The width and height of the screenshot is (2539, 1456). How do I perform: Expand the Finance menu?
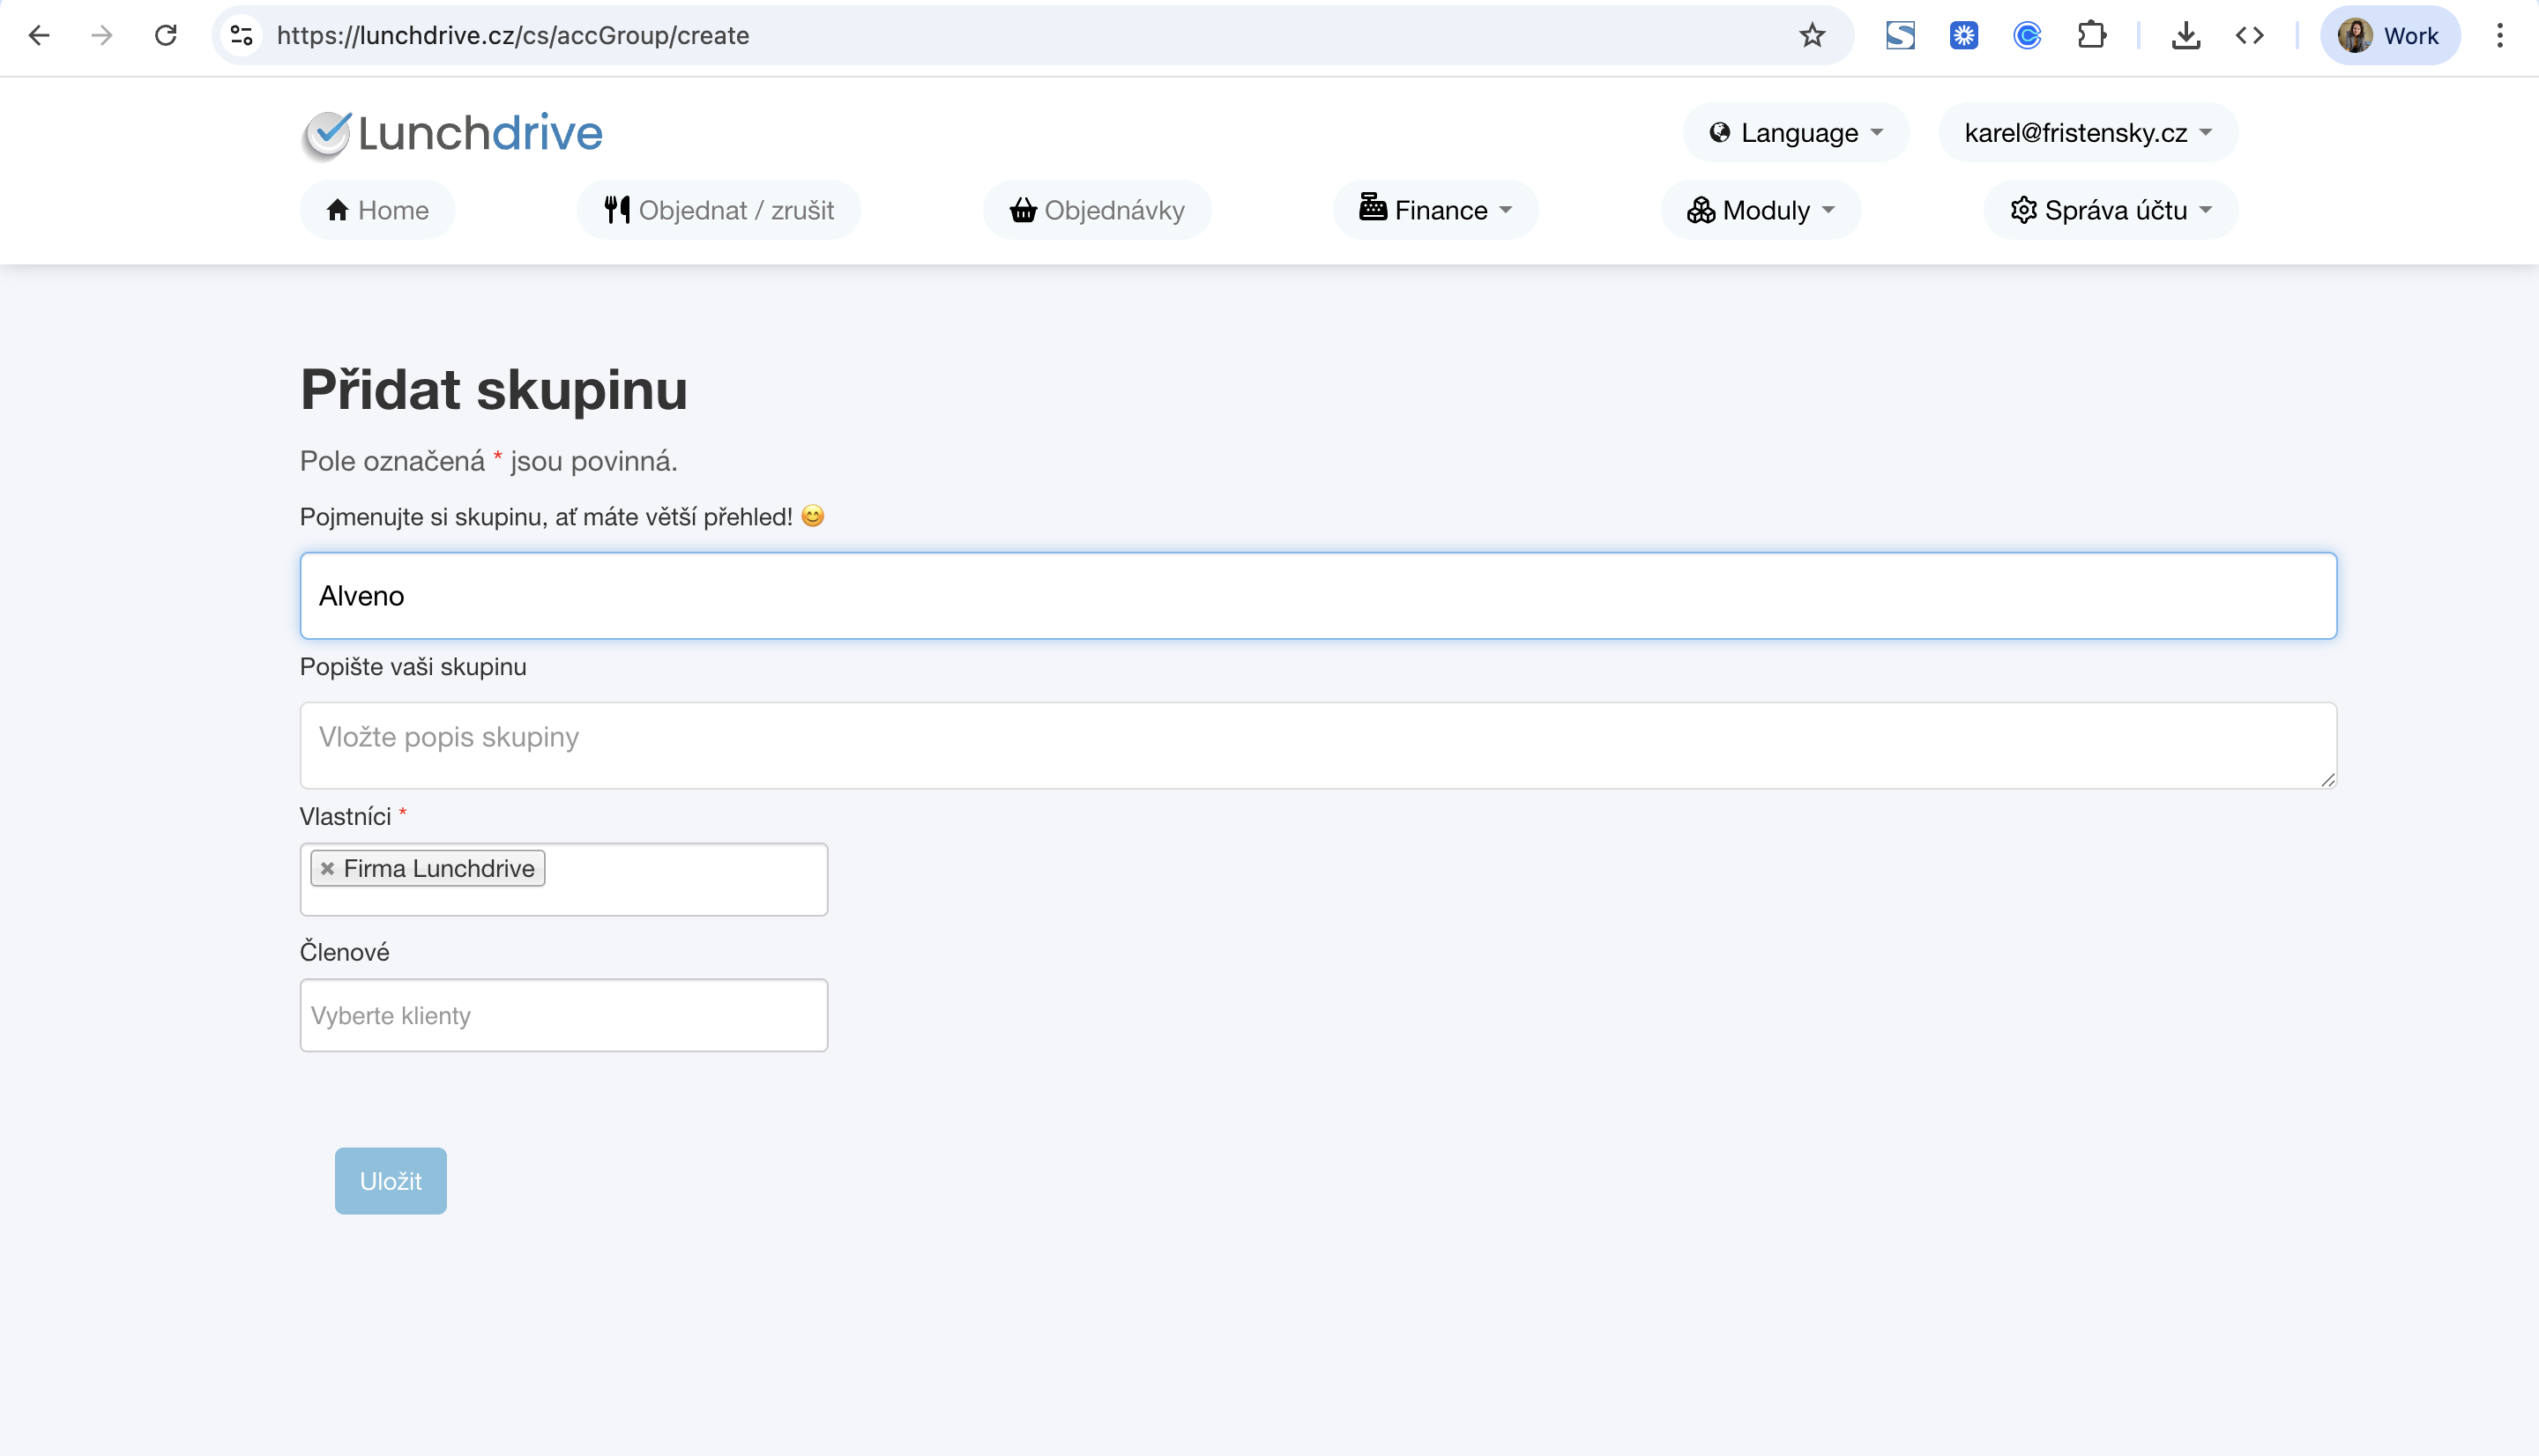[x=1435, y=210]
